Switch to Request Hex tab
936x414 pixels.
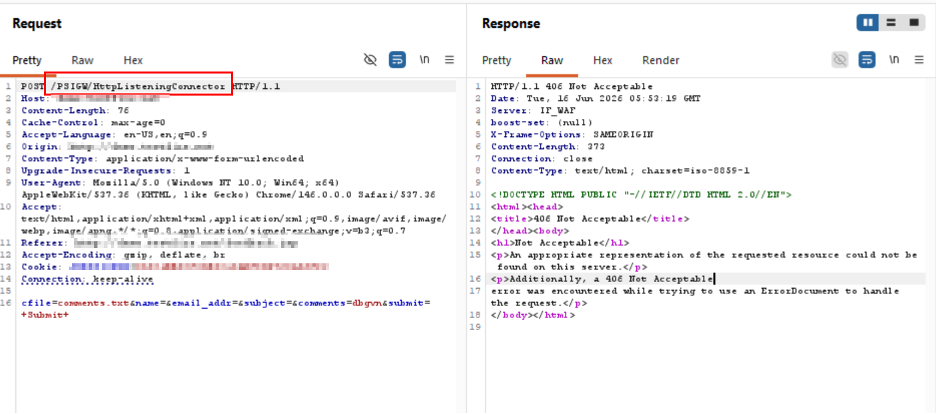(133, 60)
